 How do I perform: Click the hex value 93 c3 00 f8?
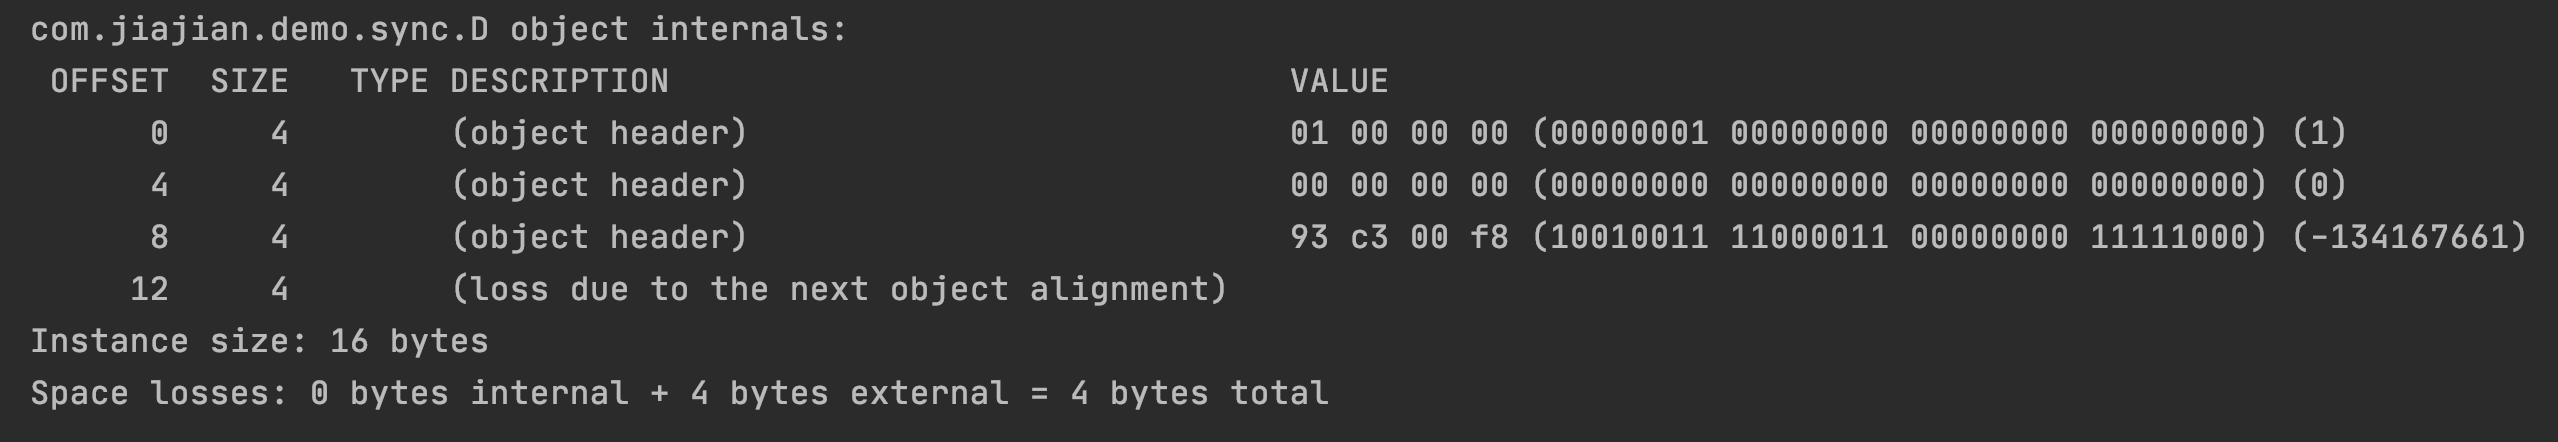coord(1399,238)
